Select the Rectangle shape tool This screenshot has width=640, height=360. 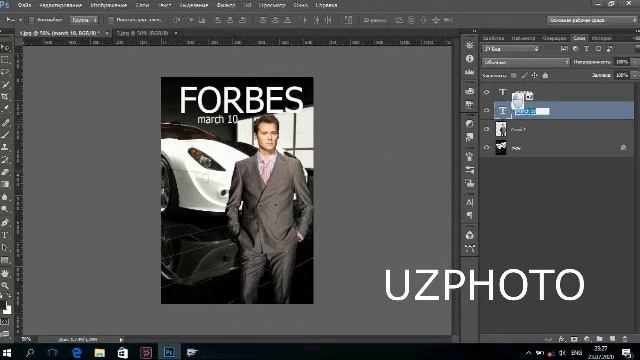point(5,260)
